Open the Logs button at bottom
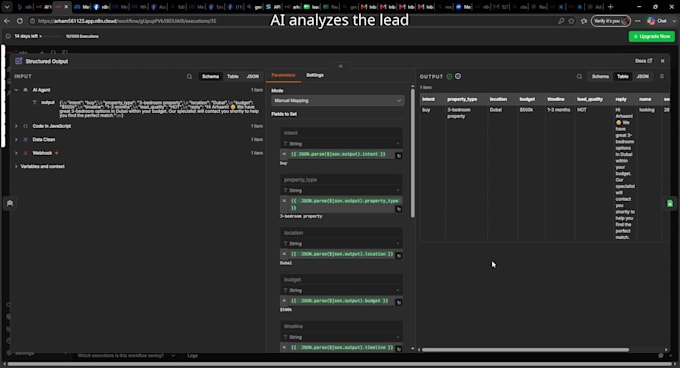This screenshot has width=680, height=368. [x=193, y=356]
